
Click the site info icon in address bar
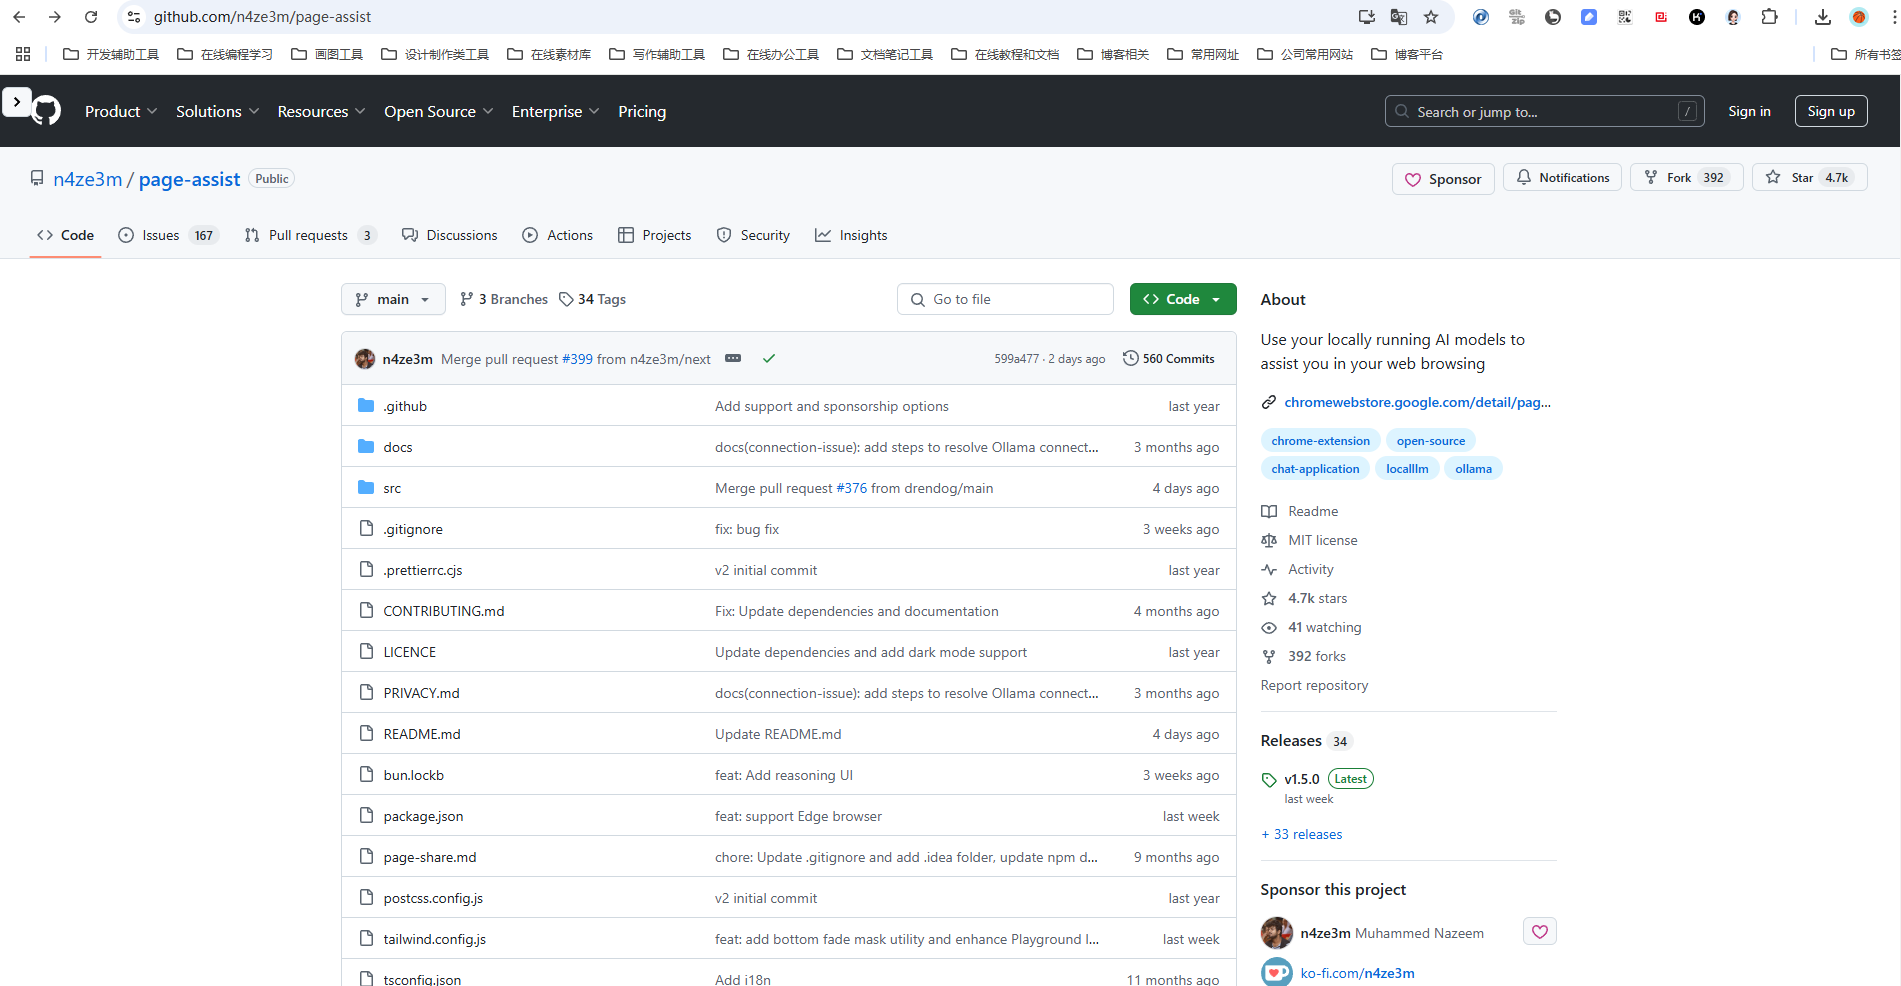[134, 17]
